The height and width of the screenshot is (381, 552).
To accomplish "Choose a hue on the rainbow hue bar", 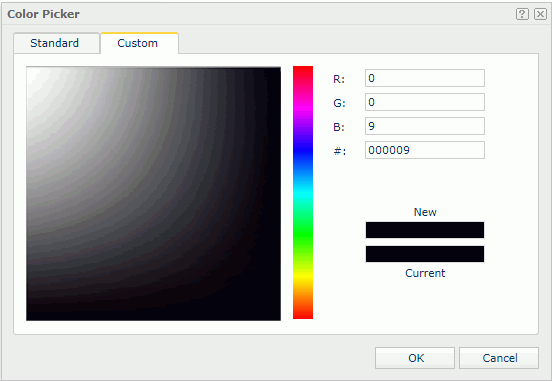I will click(x=303, y=193).
